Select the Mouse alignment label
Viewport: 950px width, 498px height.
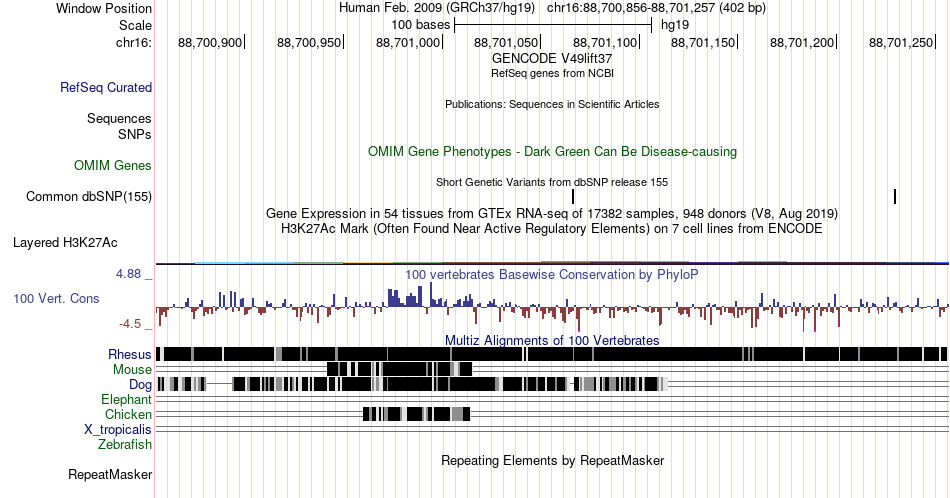click(132, 370)
